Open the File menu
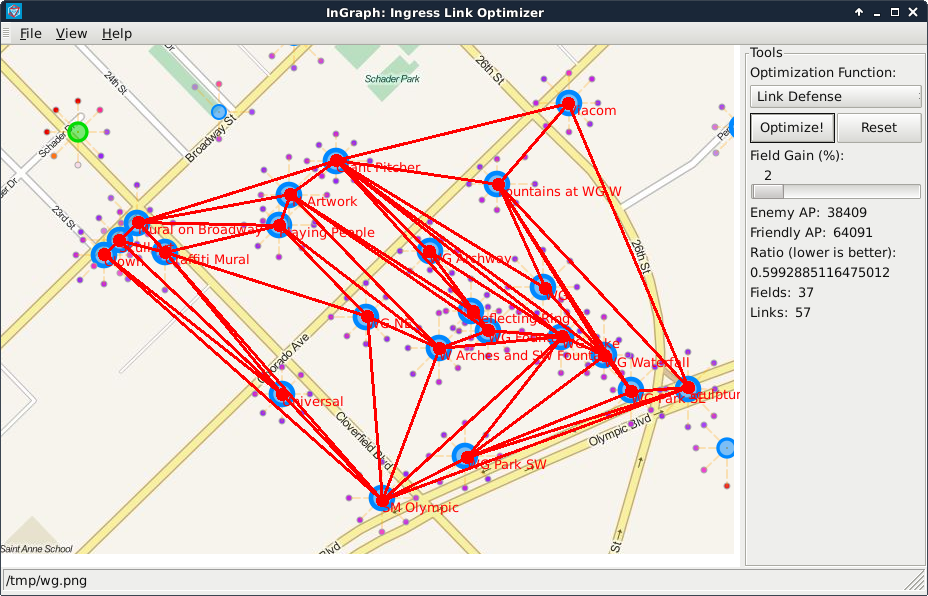 click(30, 33)
